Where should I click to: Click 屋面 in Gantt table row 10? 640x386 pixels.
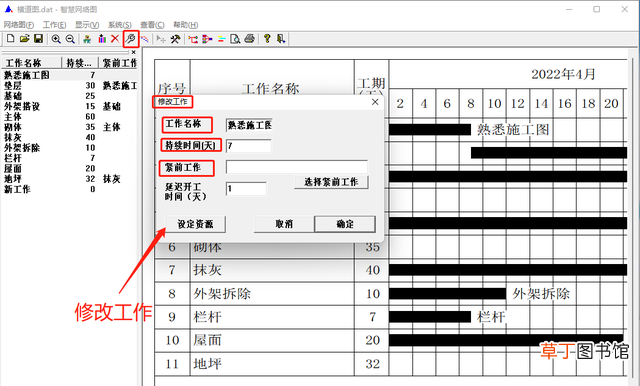pyautogui.click(x=207, y=340)
